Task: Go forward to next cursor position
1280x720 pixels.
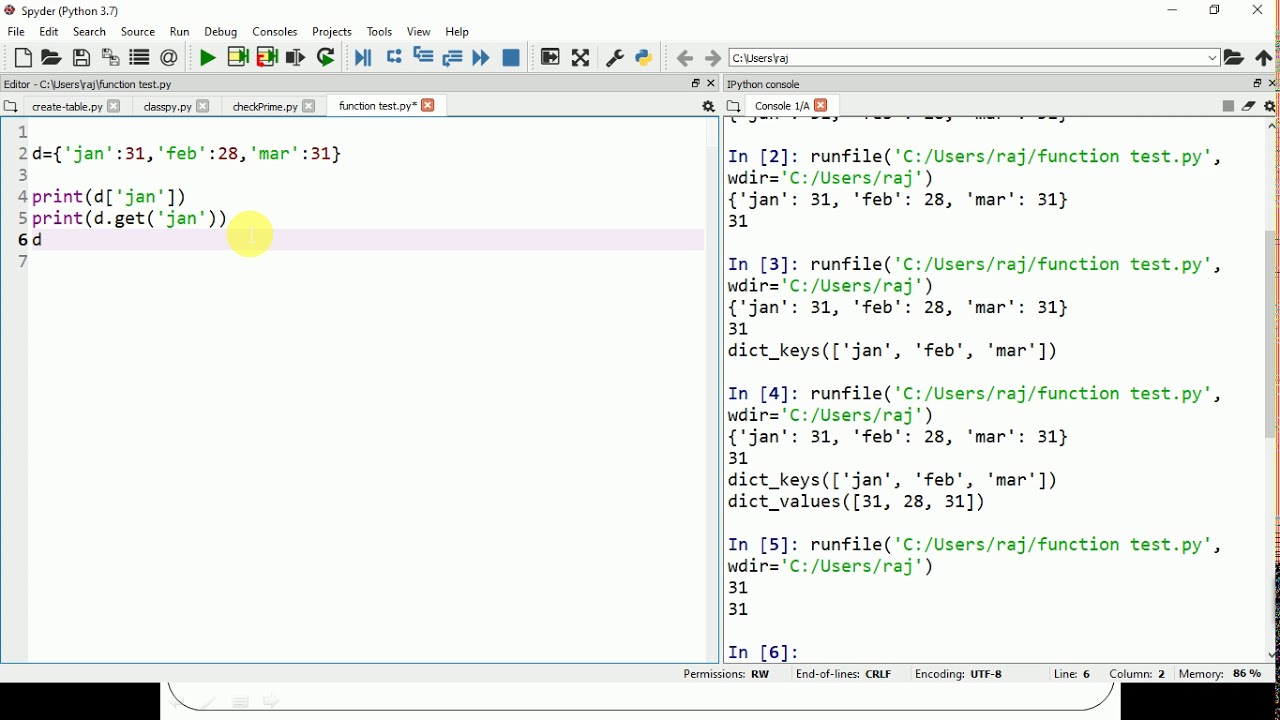Action: click(714, 59)
